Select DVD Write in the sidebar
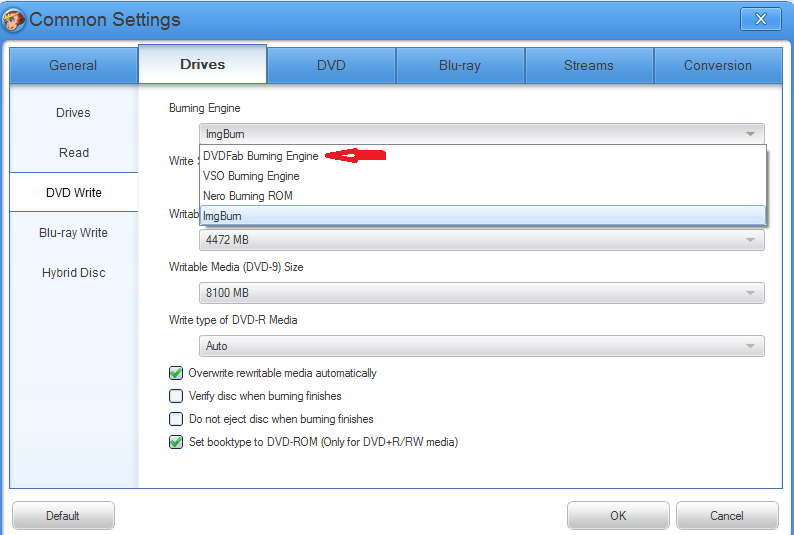The width and height of the screenshot is (794, 535). 73,192
